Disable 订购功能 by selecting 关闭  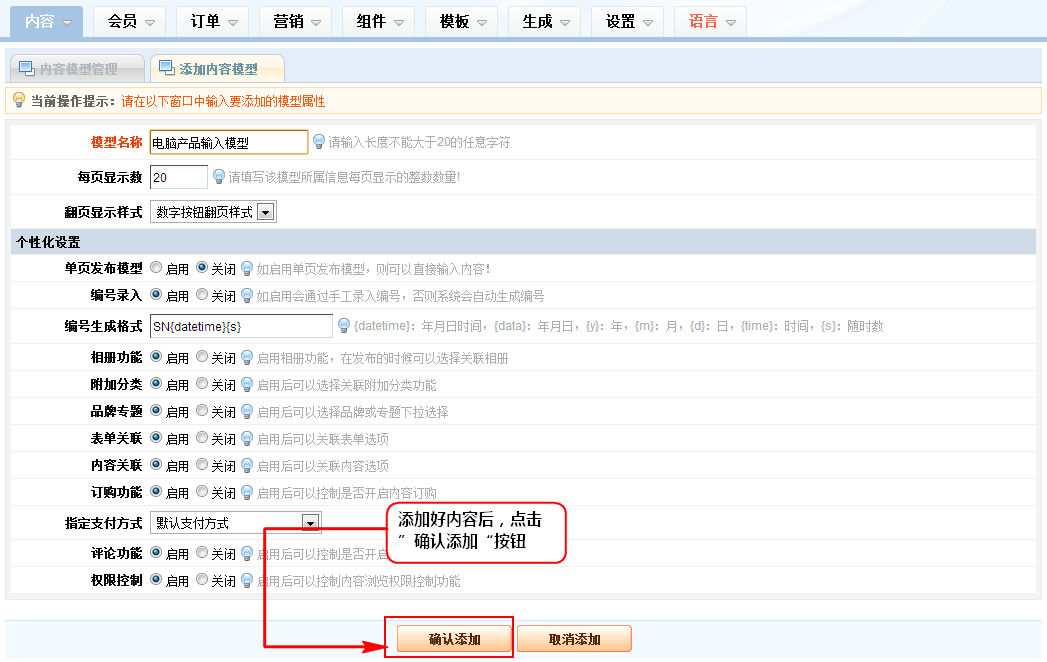202,492
